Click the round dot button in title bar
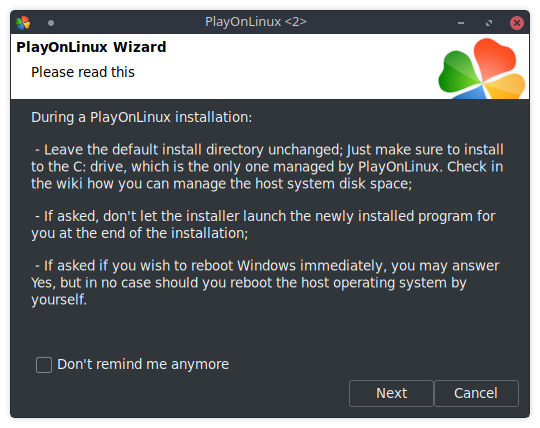Image resolution: width=540 pixels, height=428 pixels. tap(51, 23)
